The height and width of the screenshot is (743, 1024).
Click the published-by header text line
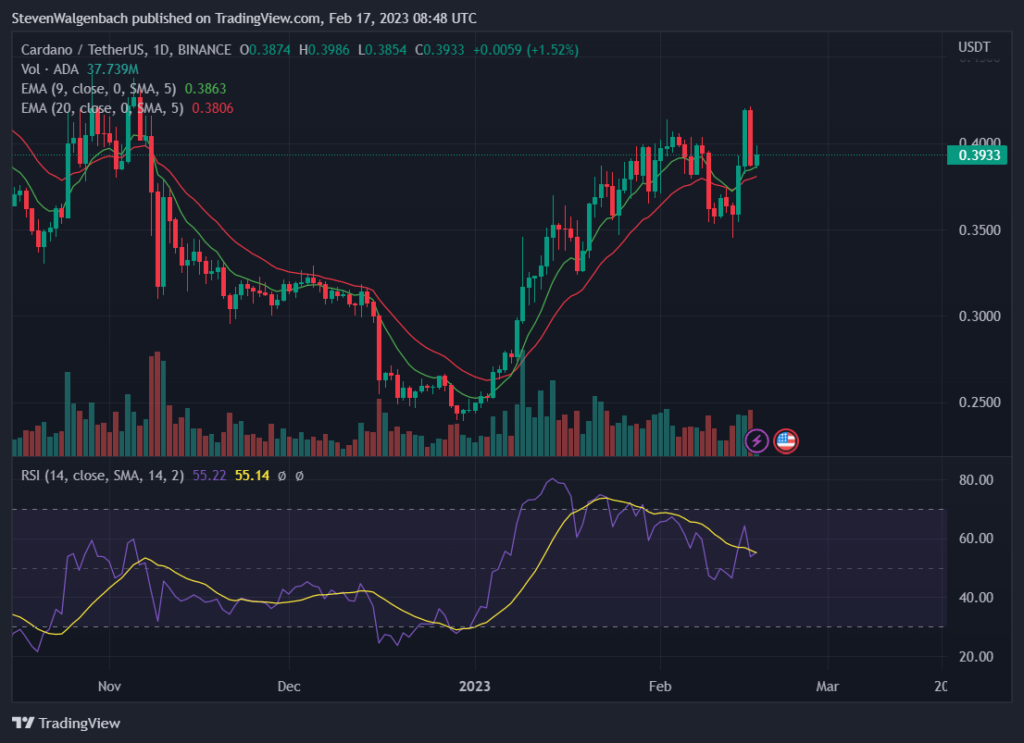(244, 18)
